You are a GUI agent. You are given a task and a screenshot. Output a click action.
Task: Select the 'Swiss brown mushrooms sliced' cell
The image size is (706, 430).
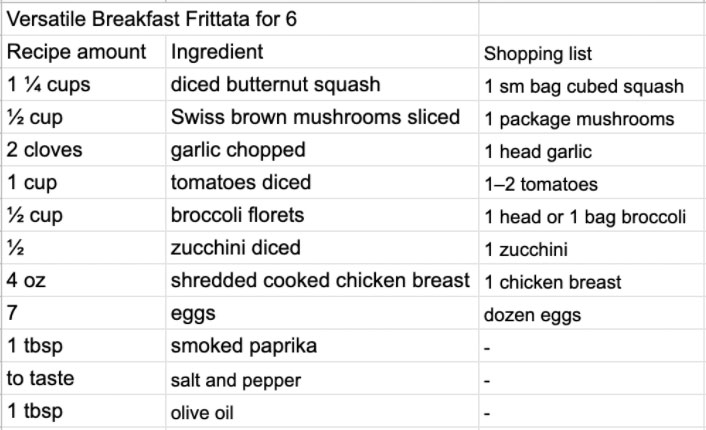pos(322,117)
